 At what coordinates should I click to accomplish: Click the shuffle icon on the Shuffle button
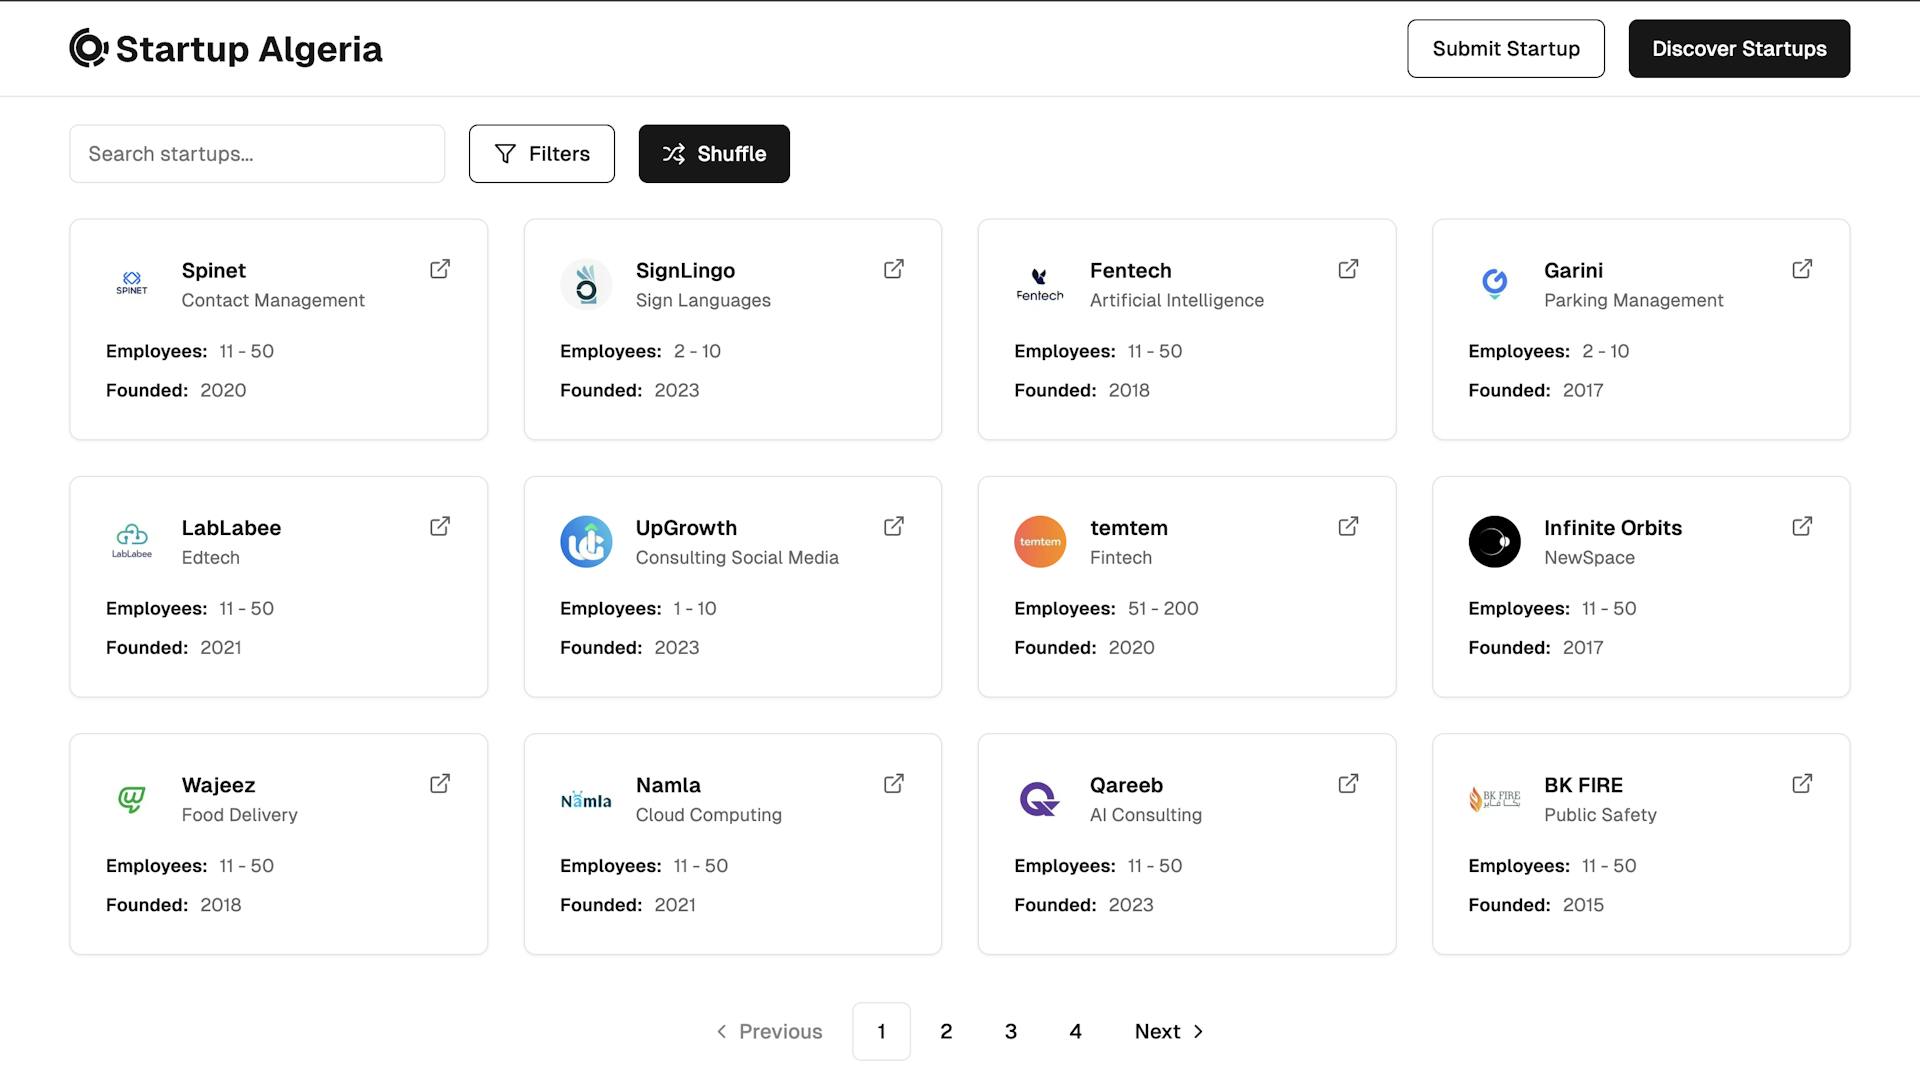[673, 153]
